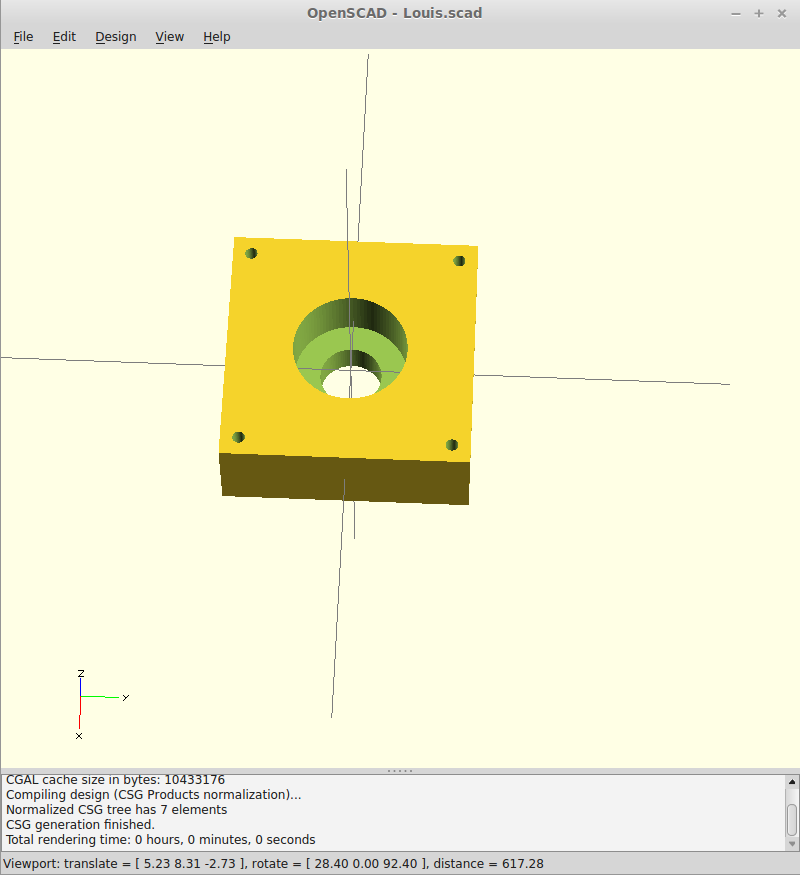Maximize the OpenSCAD window
This screenshot has width=800, height=875.
coord(759,13)
